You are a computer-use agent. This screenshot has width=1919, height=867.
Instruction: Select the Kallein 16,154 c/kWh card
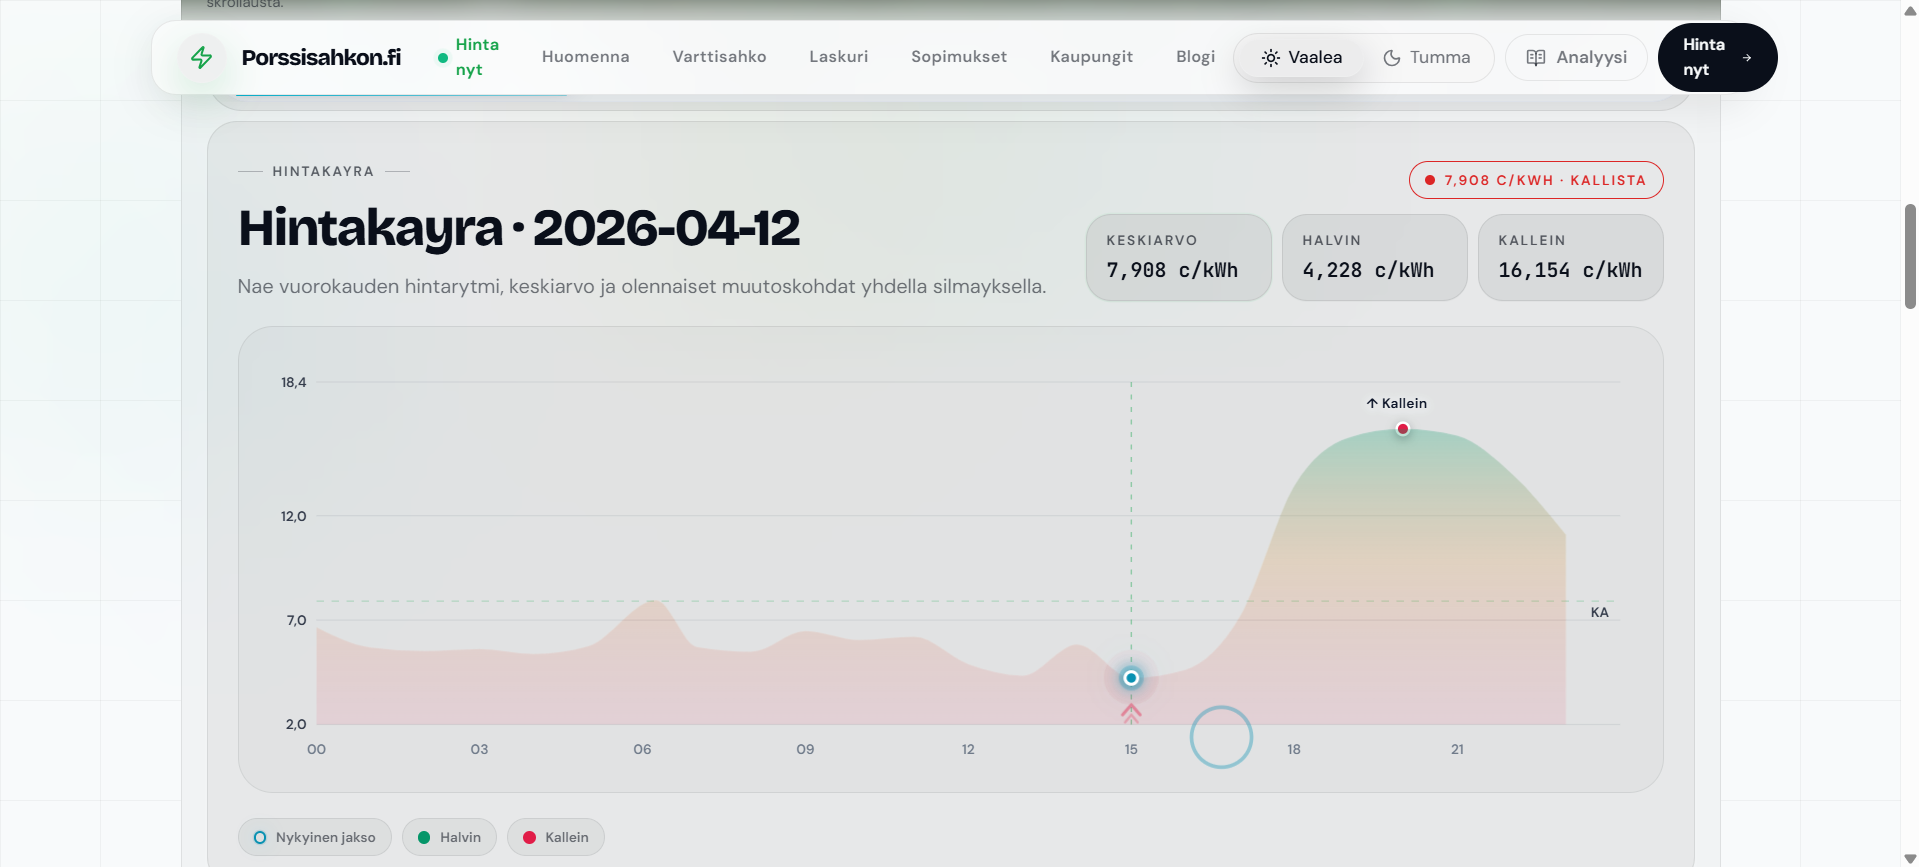pos(1570,257)
